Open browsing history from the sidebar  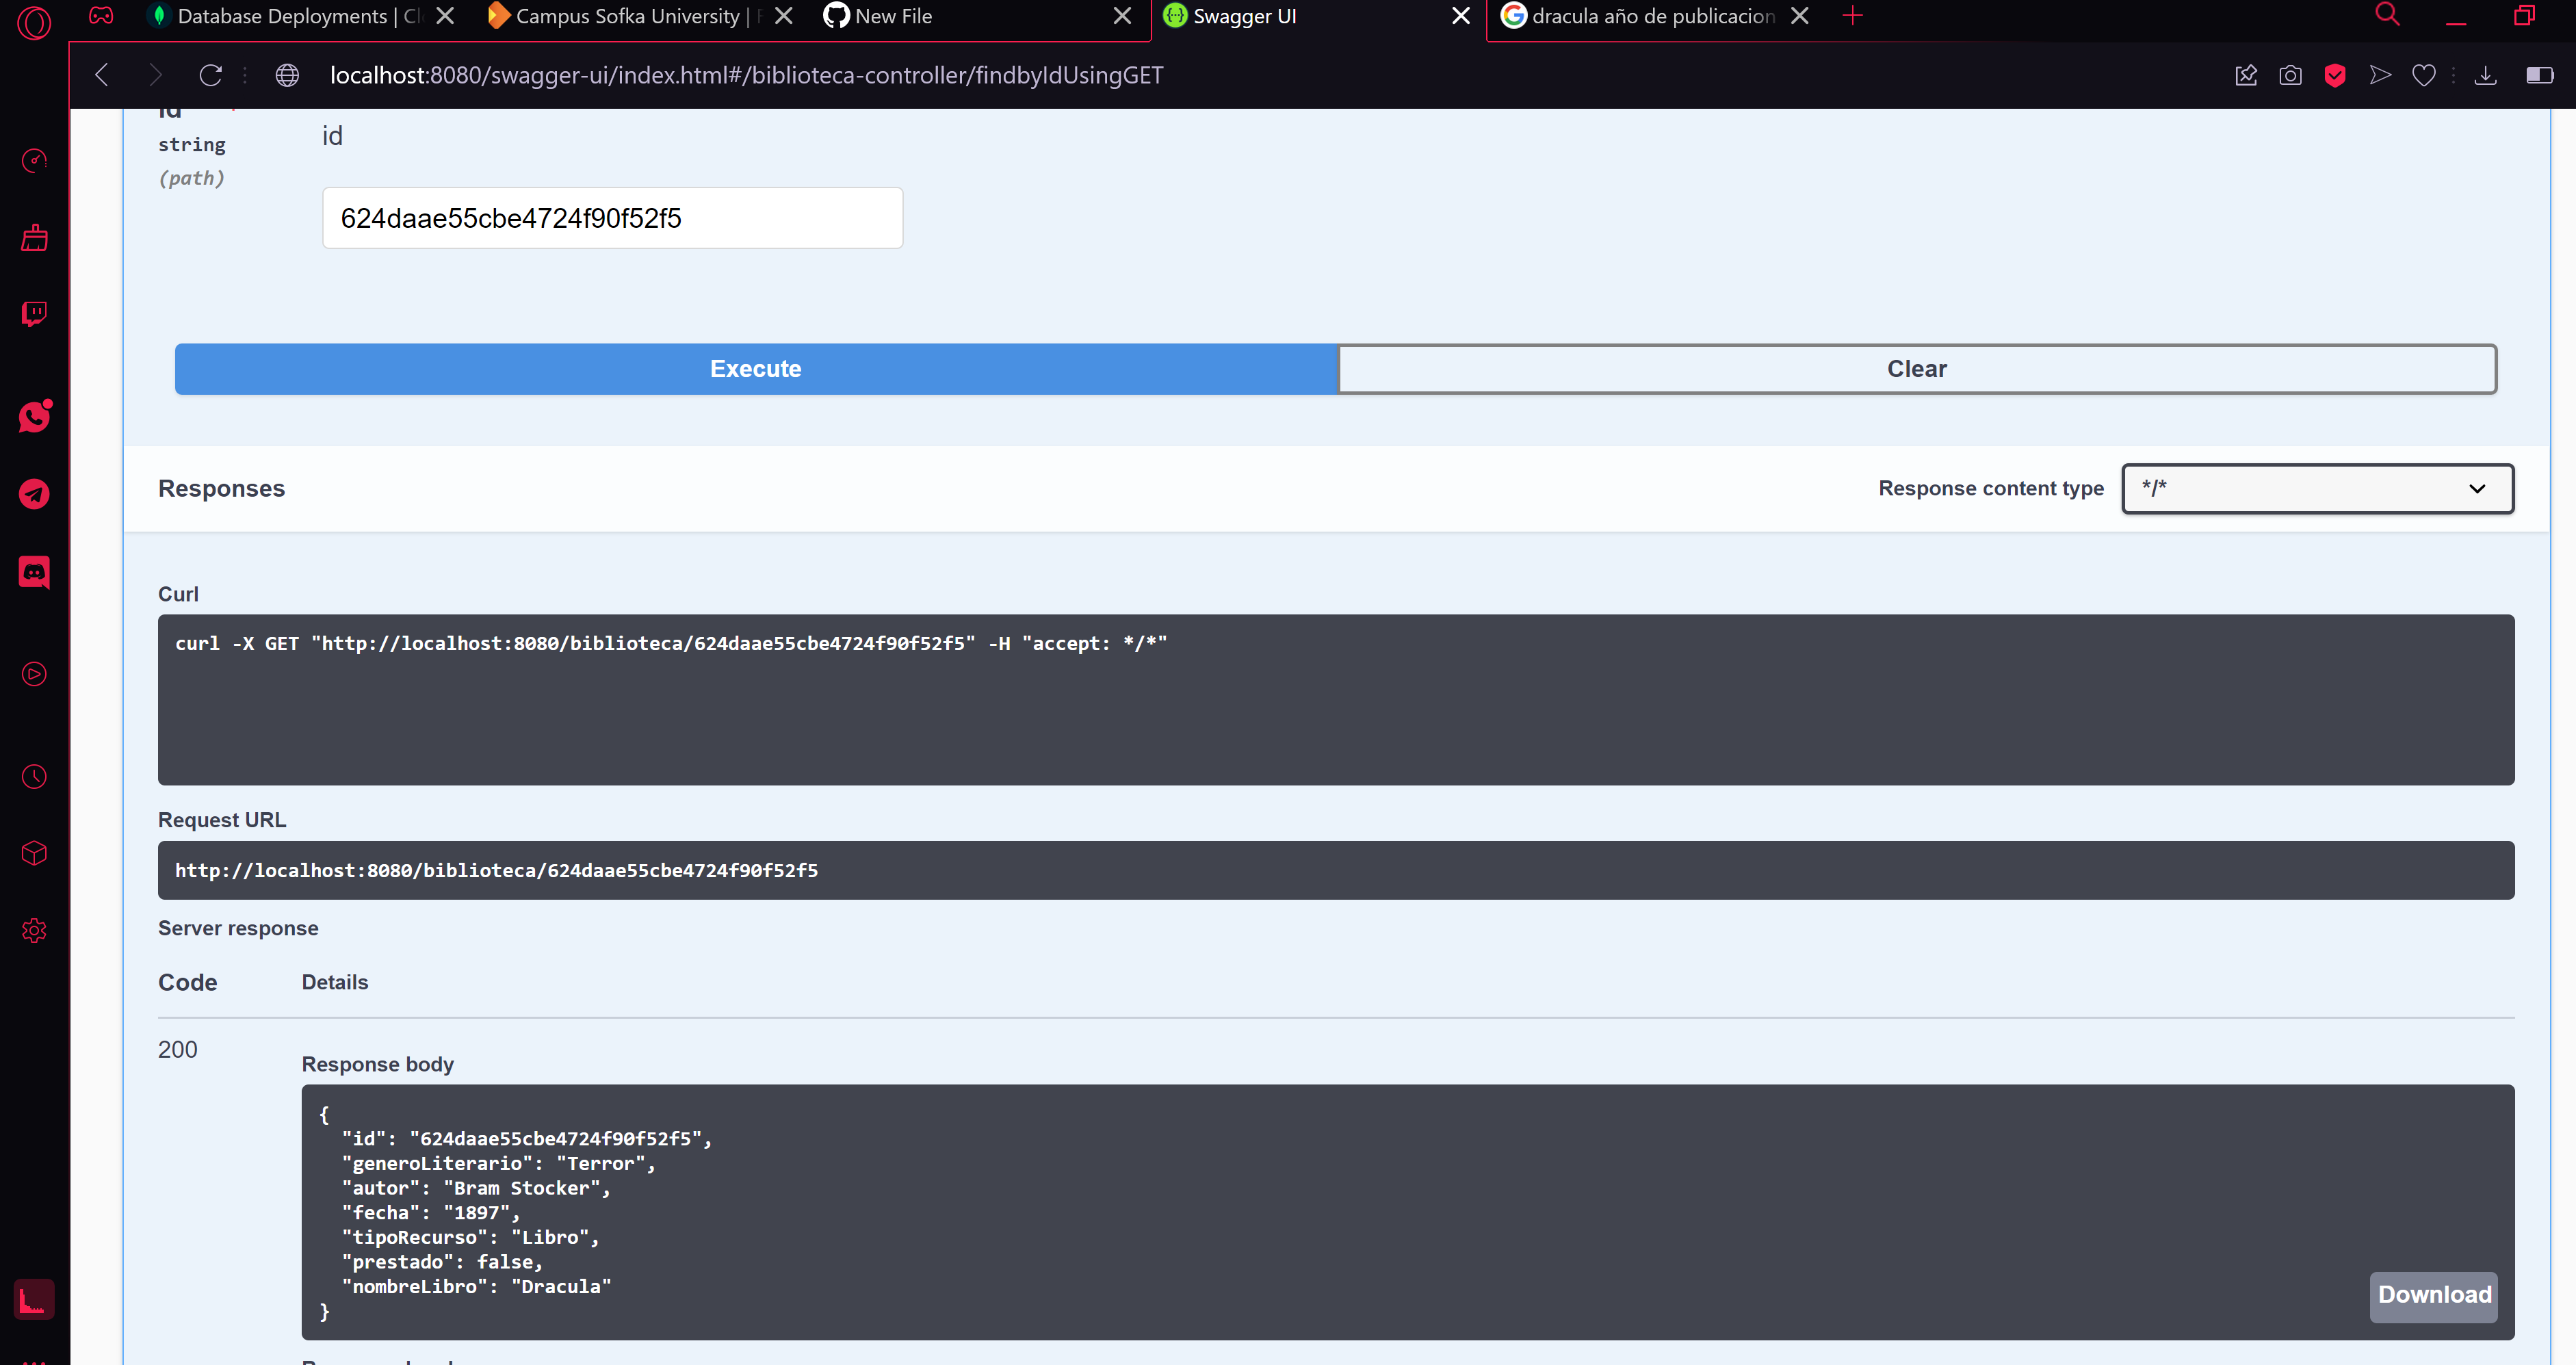point(34,776)
